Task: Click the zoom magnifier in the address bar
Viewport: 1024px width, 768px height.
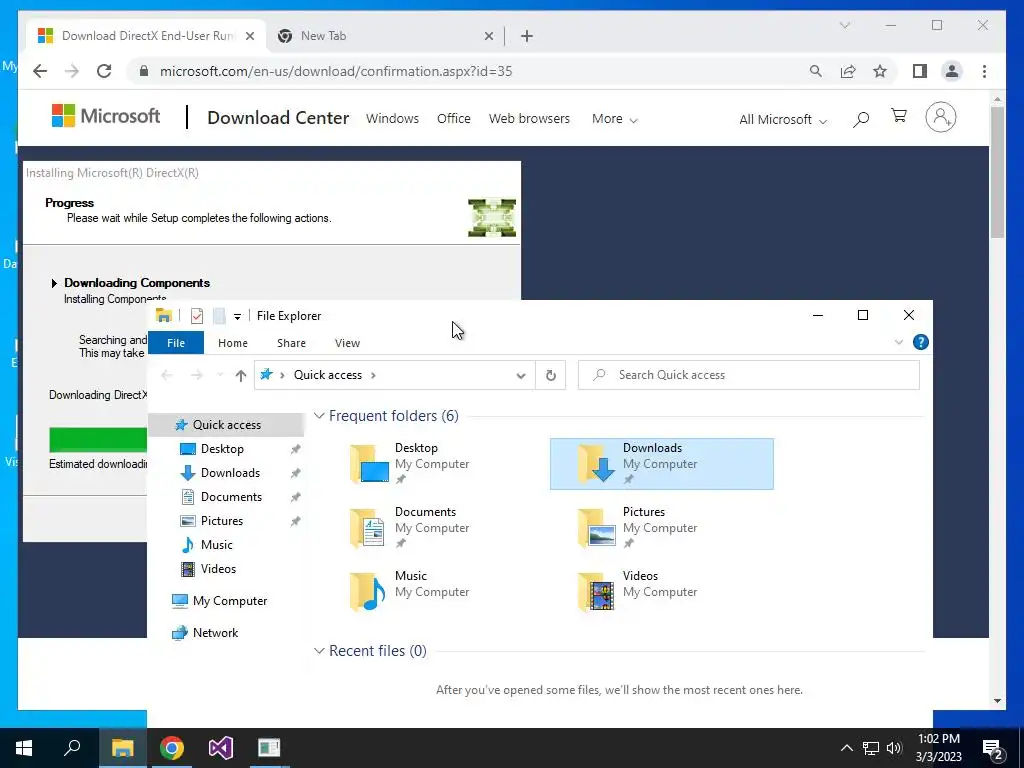Action: (816, 71)
